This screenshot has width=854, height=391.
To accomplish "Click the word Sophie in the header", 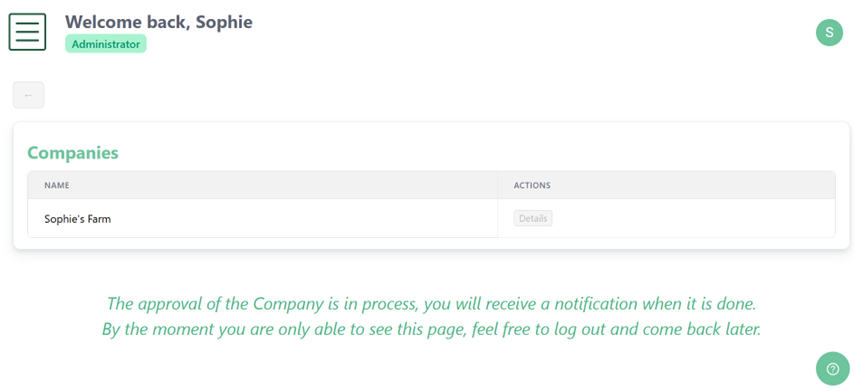I will (224, 22).
